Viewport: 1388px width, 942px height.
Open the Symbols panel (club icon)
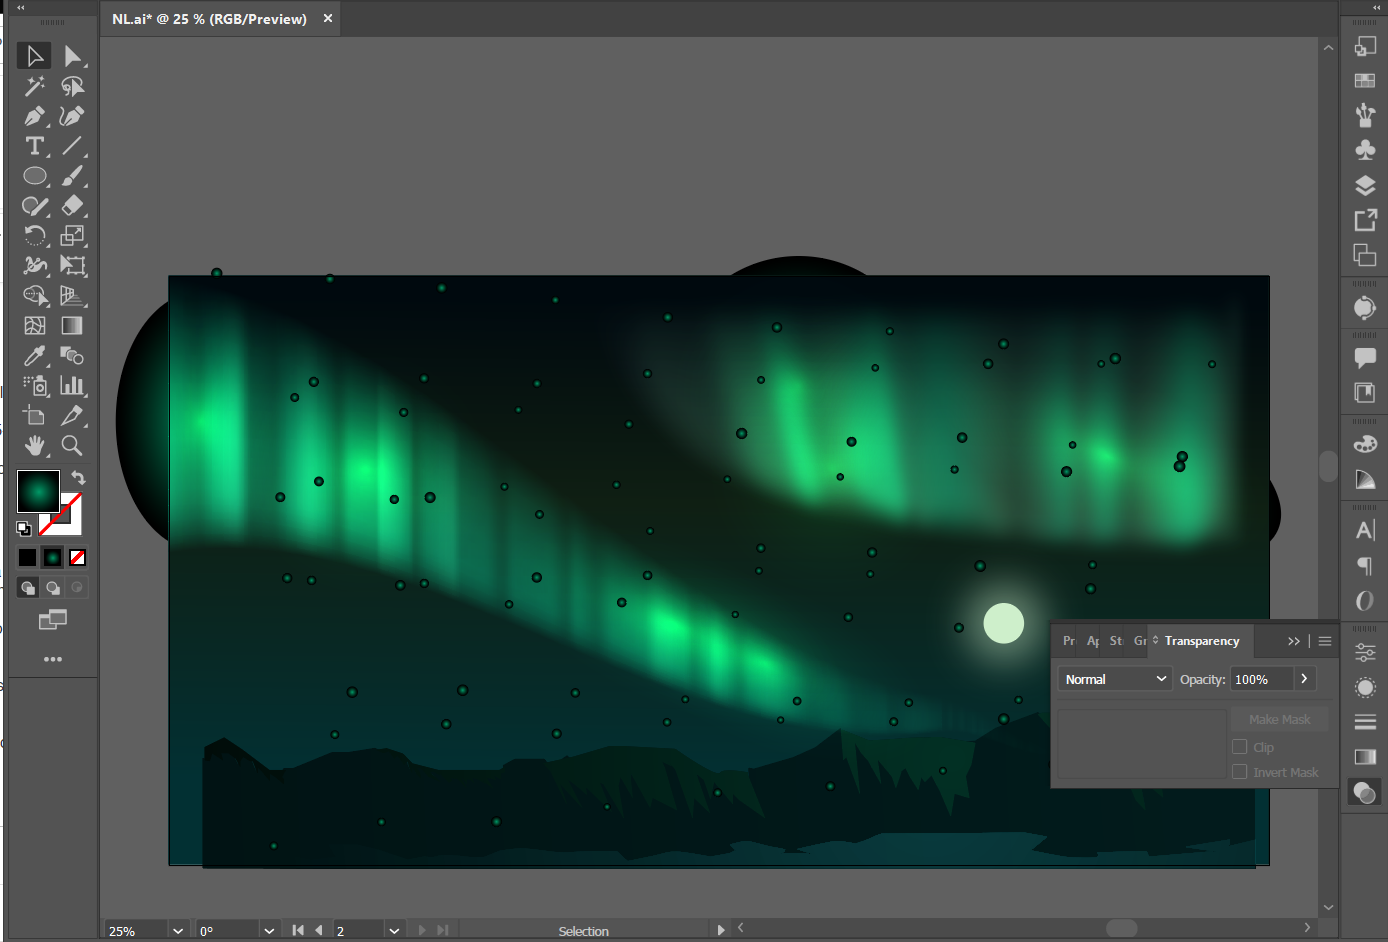tap(1365, 150)
